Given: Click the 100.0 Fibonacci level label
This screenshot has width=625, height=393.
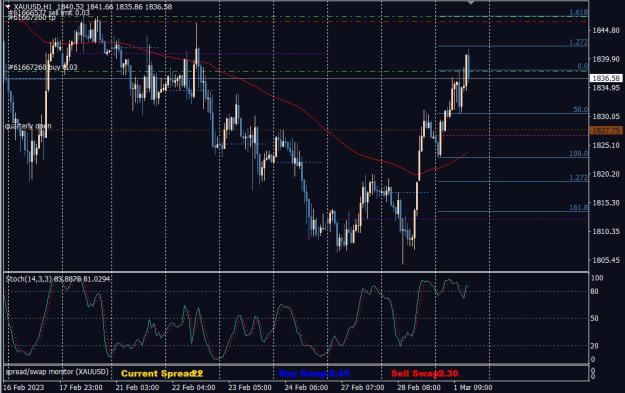Looking at the screenshot, I should tap(578, 153).
